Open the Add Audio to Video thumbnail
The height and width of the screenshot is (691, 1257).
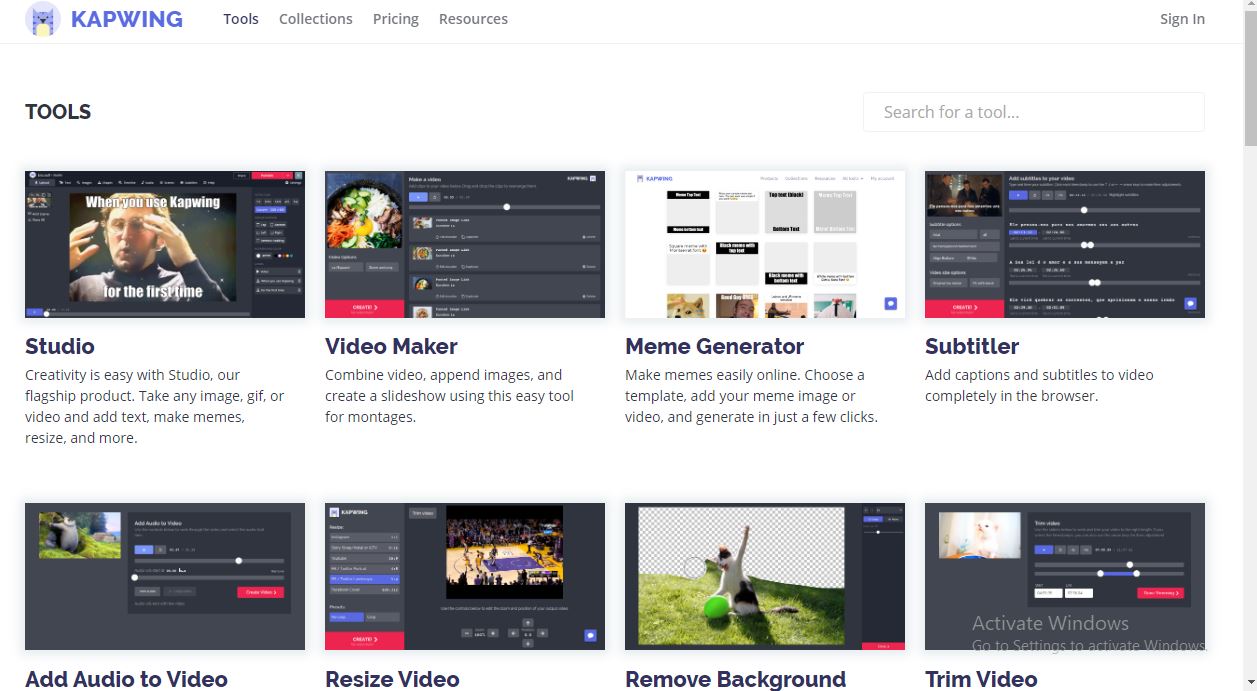pyautogui.click(x=165, y=577)
